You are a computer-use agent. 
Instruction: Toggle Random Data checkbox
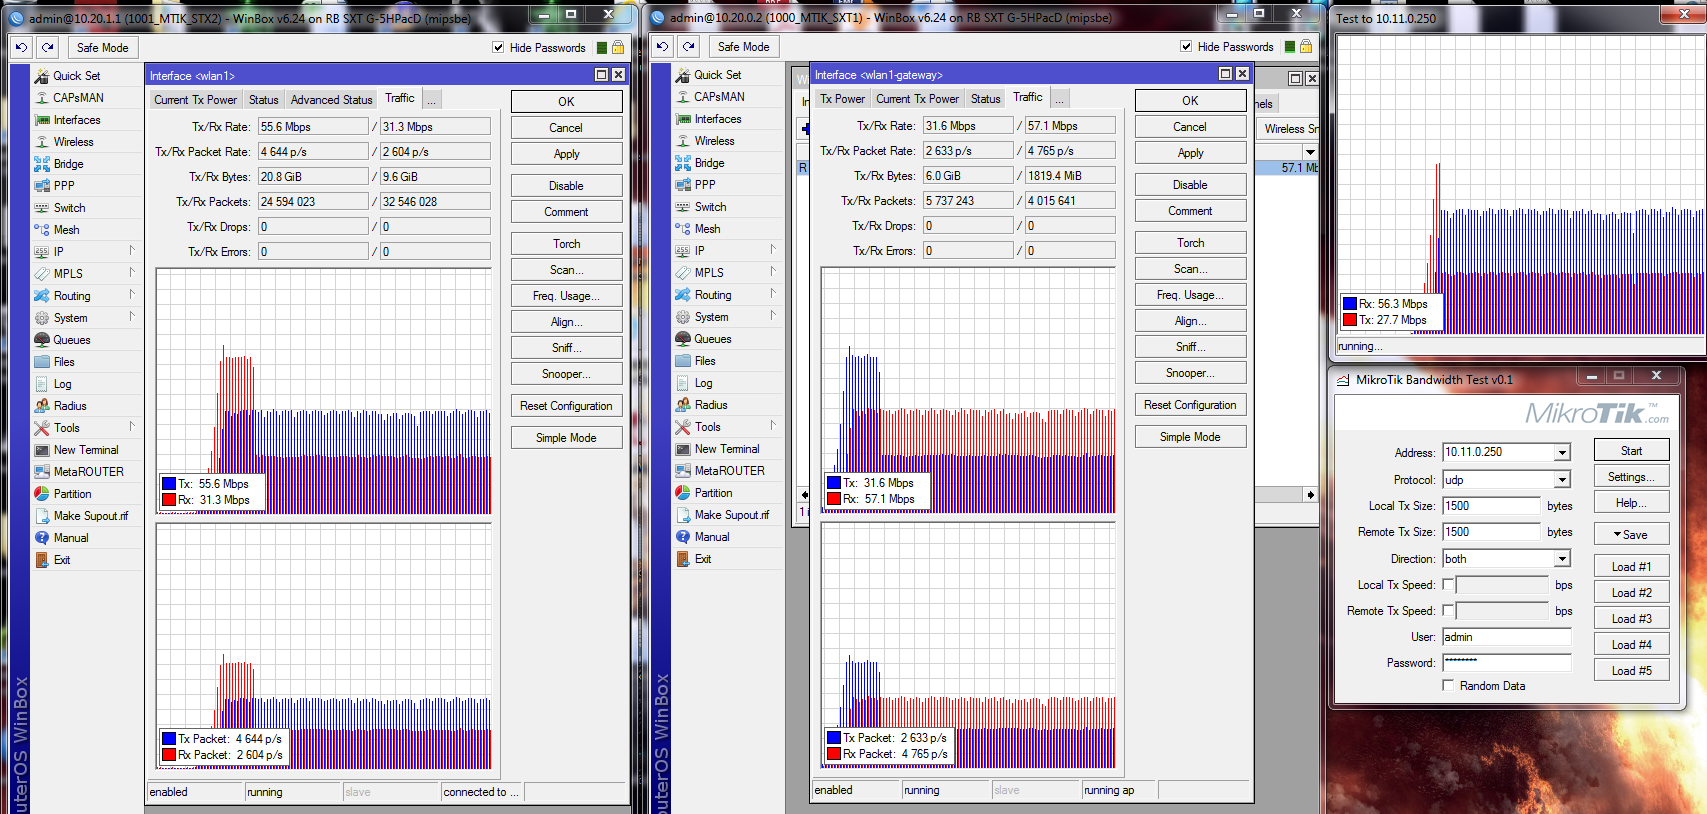(1448, 685)
